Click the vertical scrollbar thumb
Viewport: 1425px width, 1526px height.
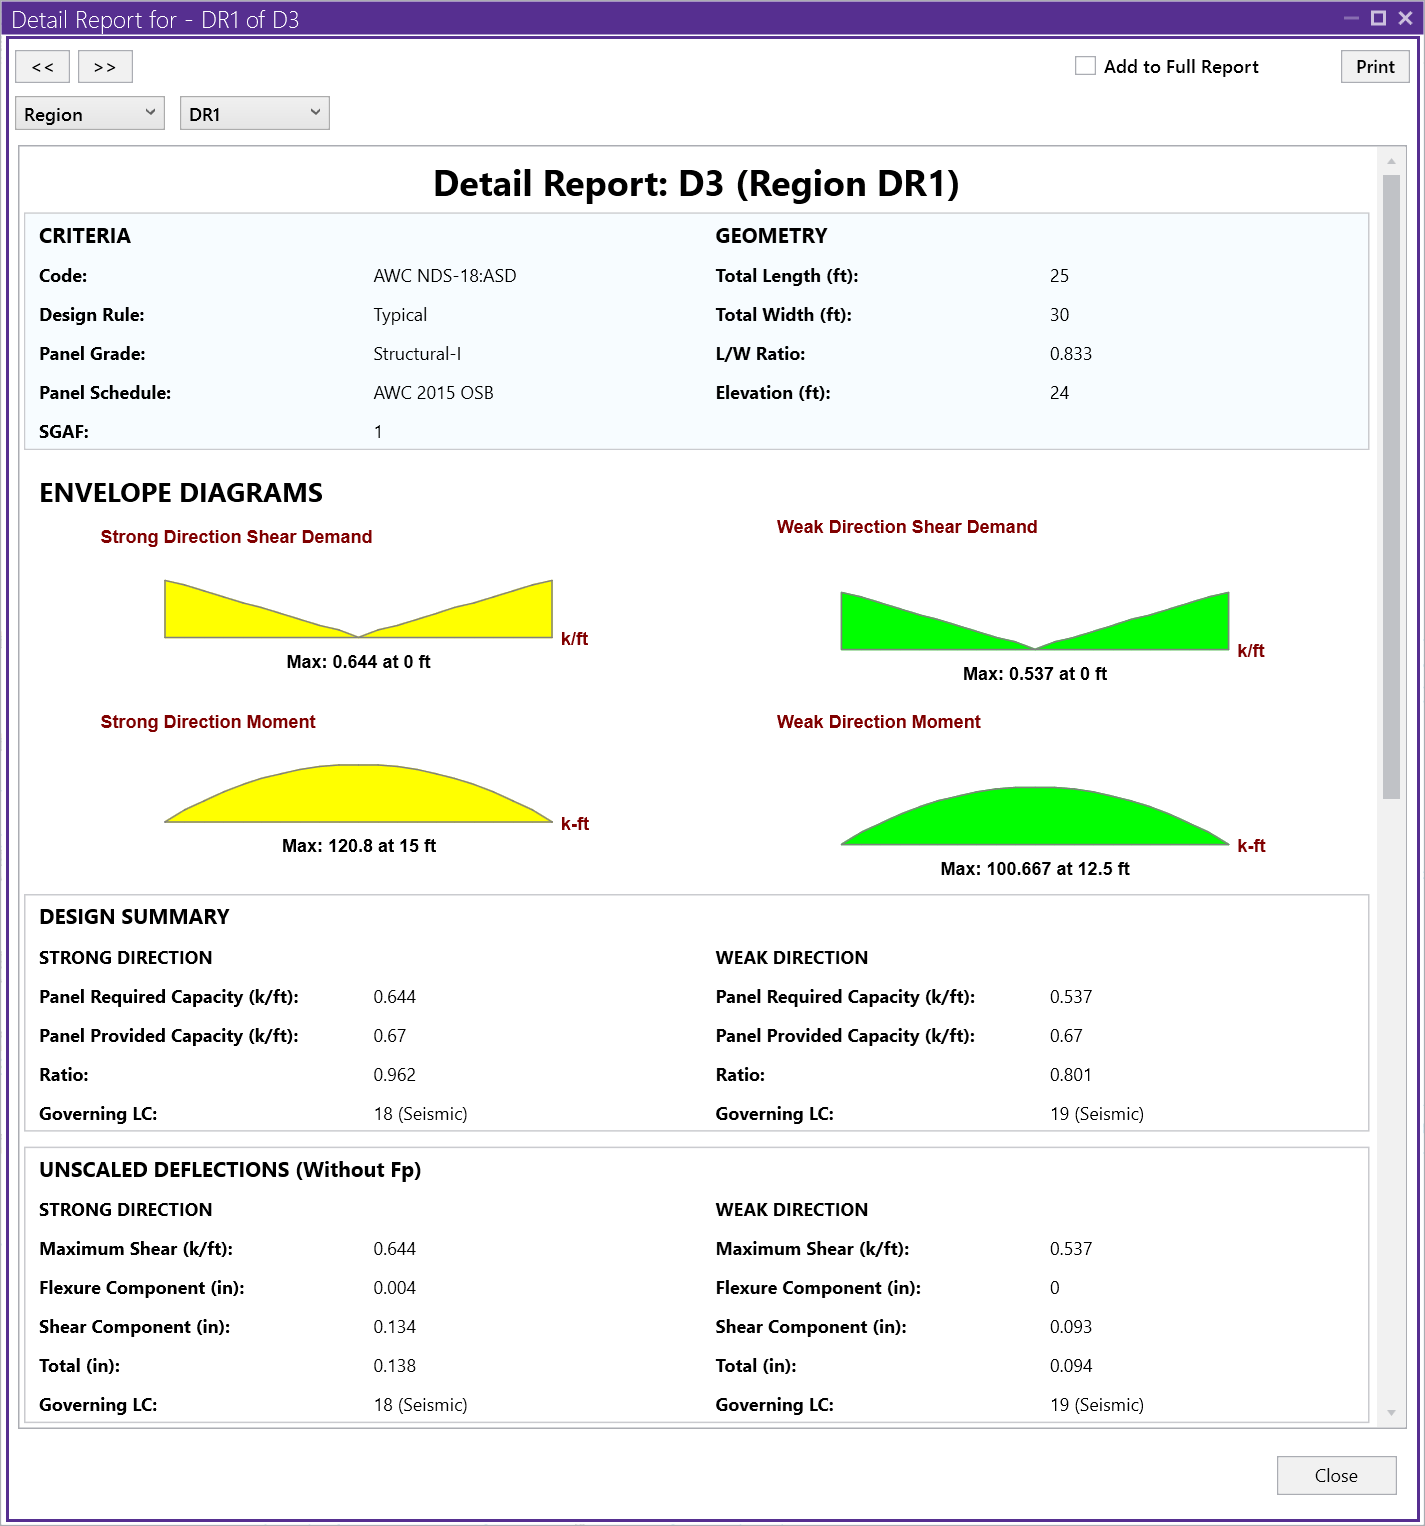click(x=1391, y=485)
